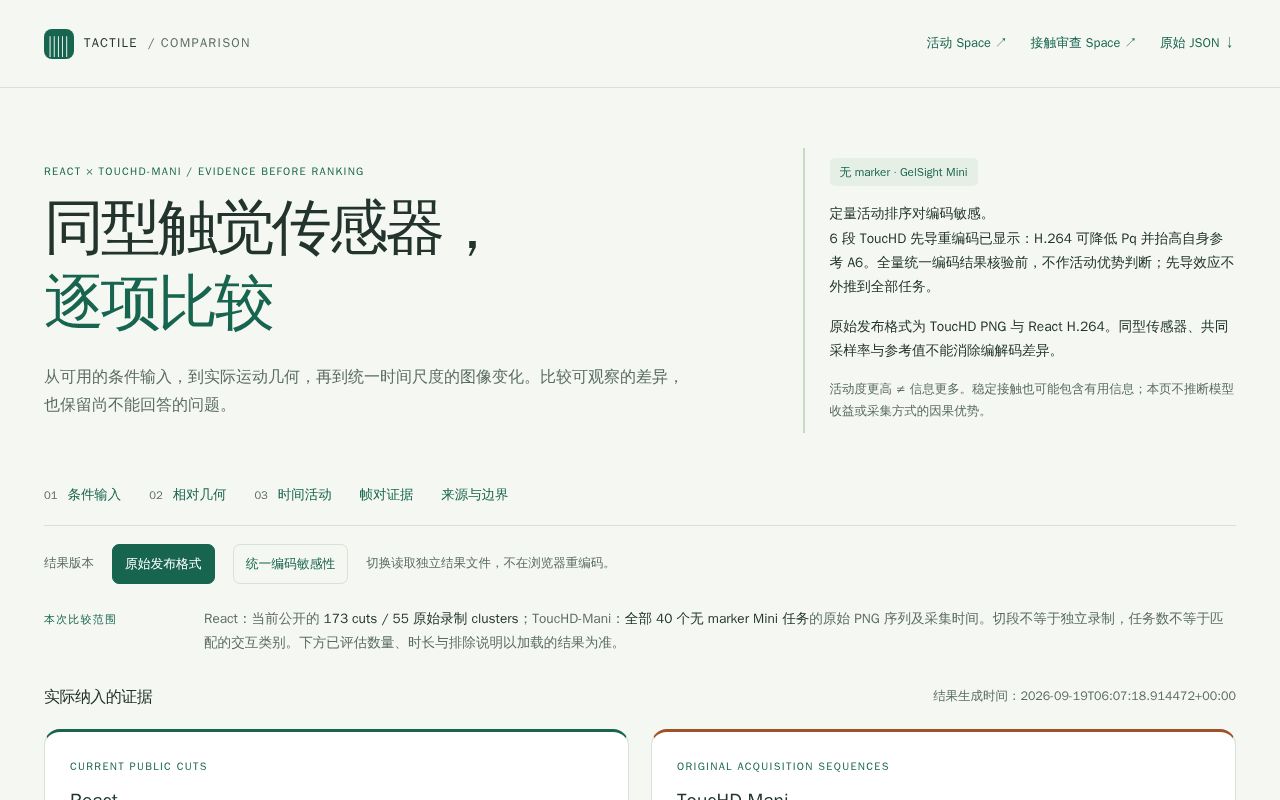Click the TACTILE brand name text
The height and width of the screenshot is (800, 1280).
click(x=110, y=43)
